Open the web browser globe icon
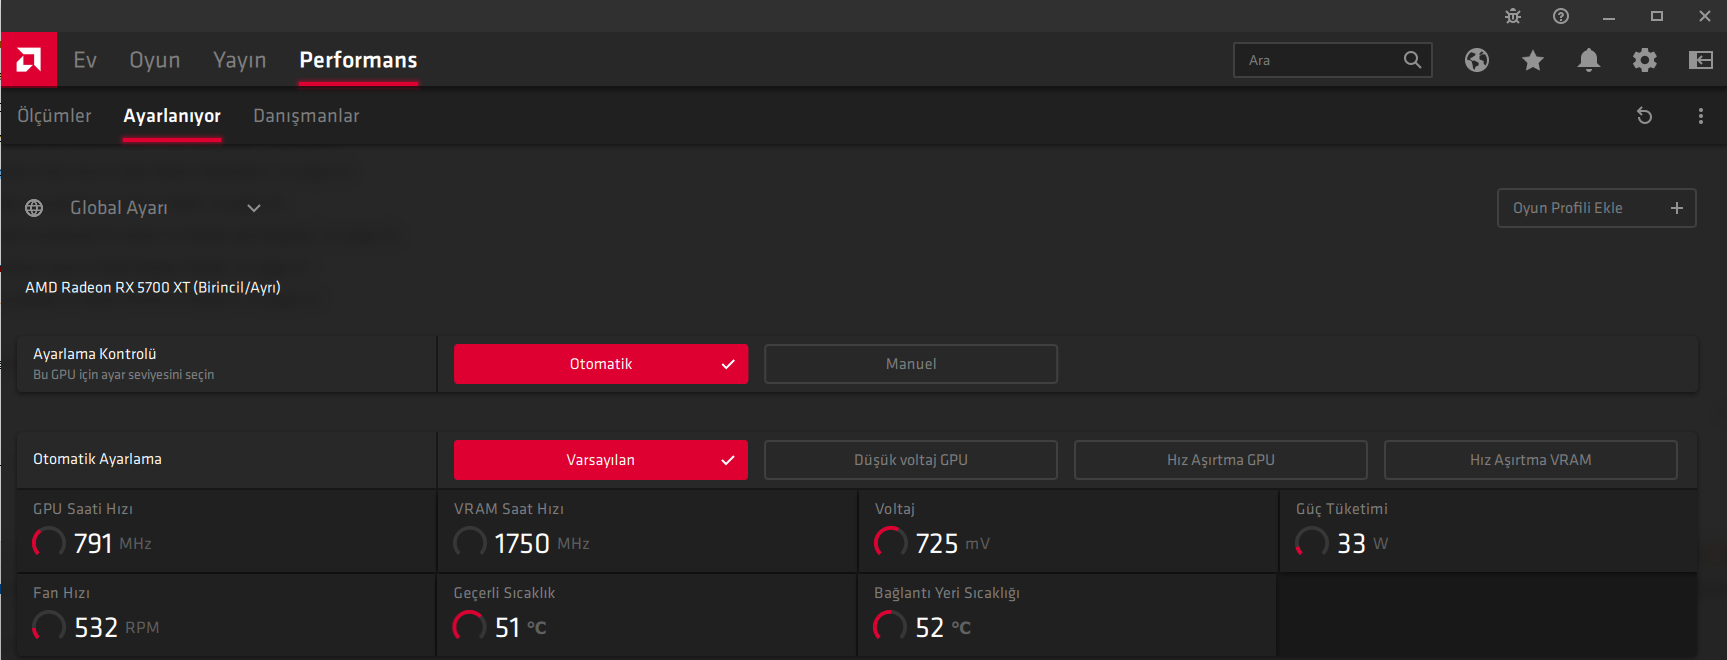 point(1477,60)
